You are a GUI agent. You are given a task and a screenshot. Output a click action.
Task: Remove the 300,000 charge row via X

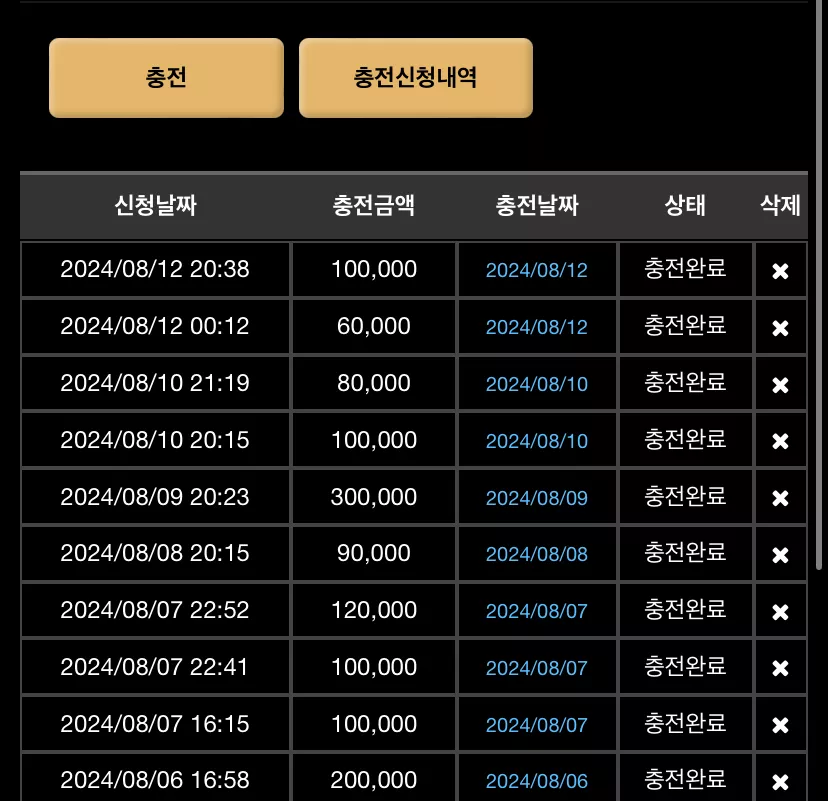click(780, 498)
